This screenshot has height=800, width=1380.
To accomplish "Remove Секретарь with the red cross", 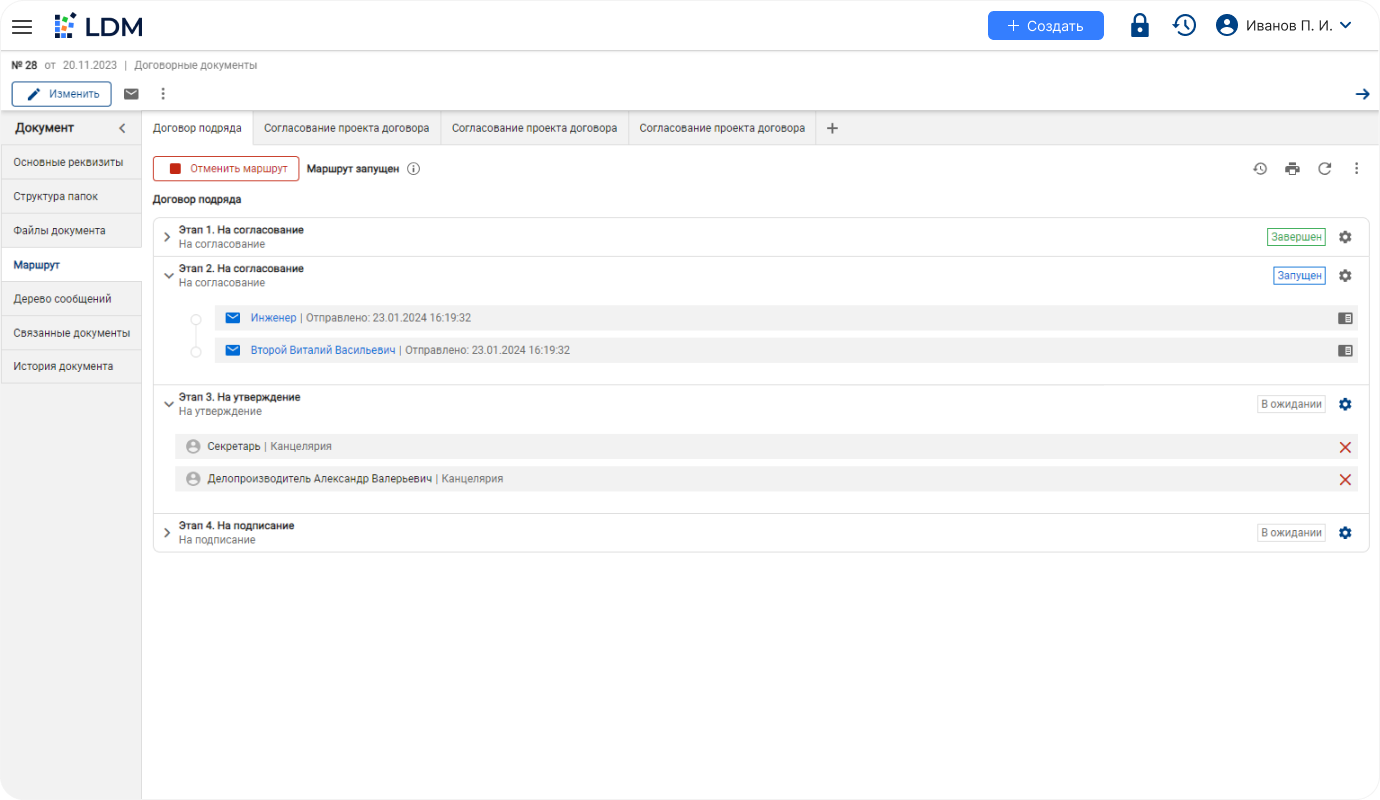I will (1345, 448).
